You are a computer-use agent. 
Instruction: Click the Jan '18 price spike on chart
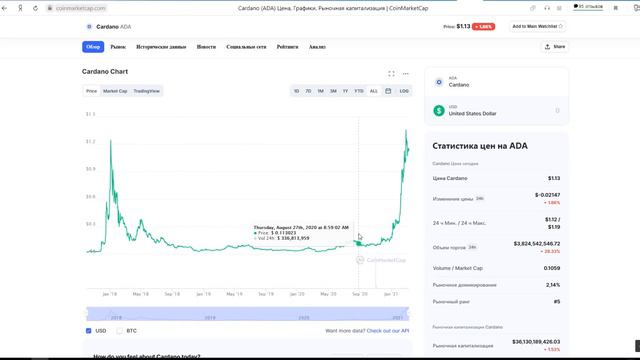[x=110, y=141]
